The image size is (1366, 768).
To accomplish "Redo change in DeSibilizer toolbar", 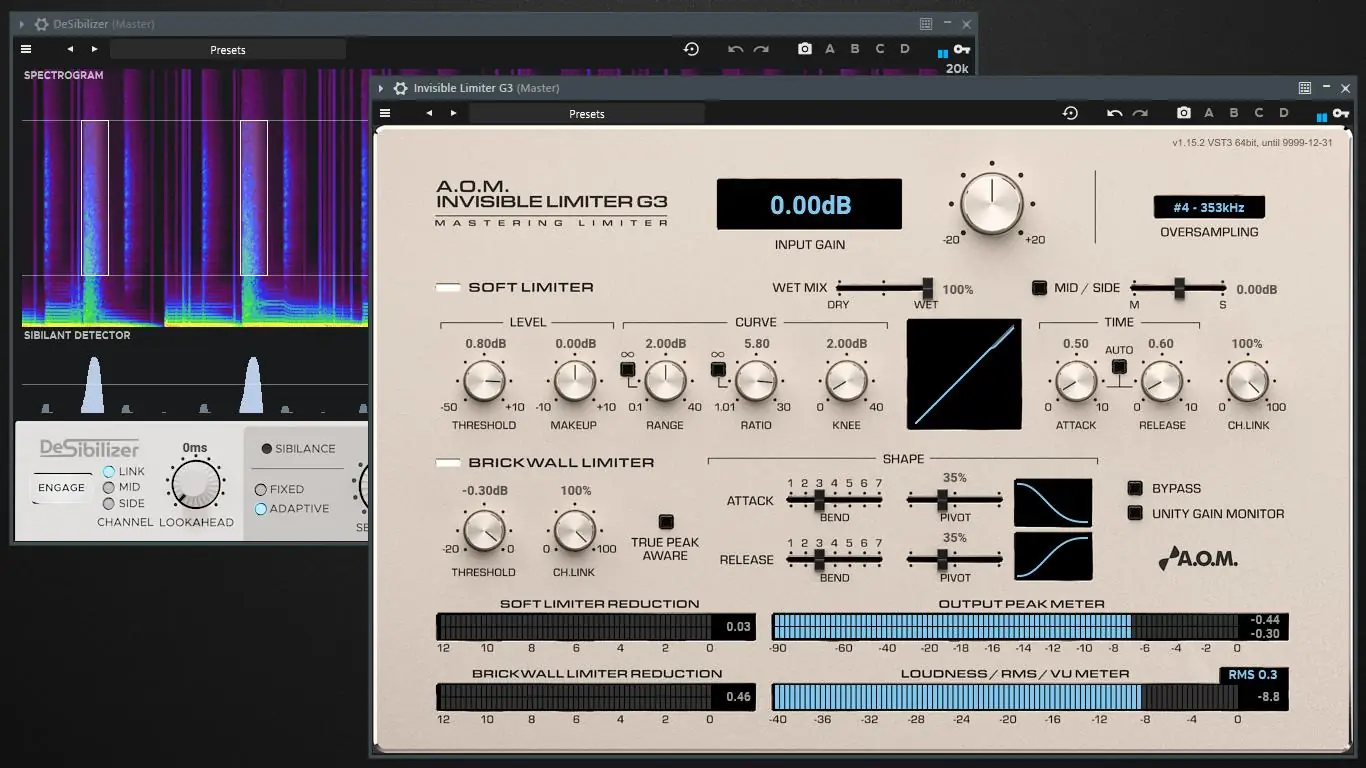I will pos(761,49).
